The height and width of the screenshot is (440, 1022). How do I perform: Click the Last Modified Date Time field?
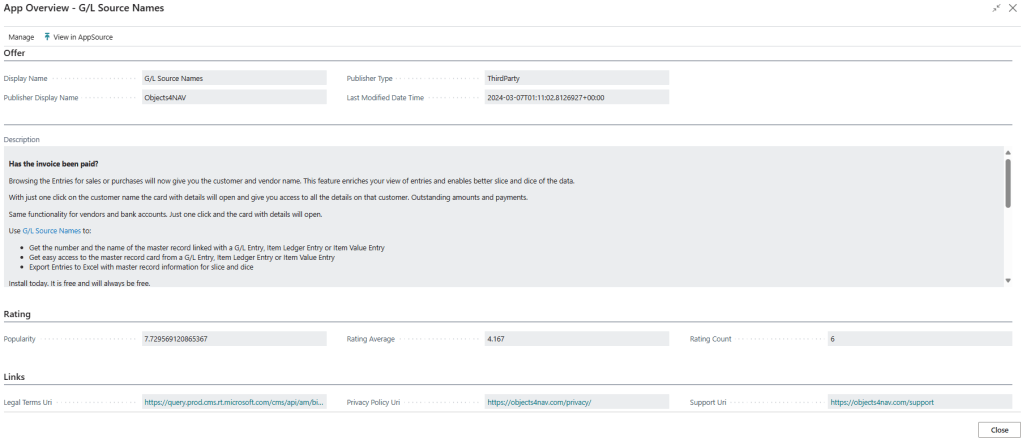point(576,98)
